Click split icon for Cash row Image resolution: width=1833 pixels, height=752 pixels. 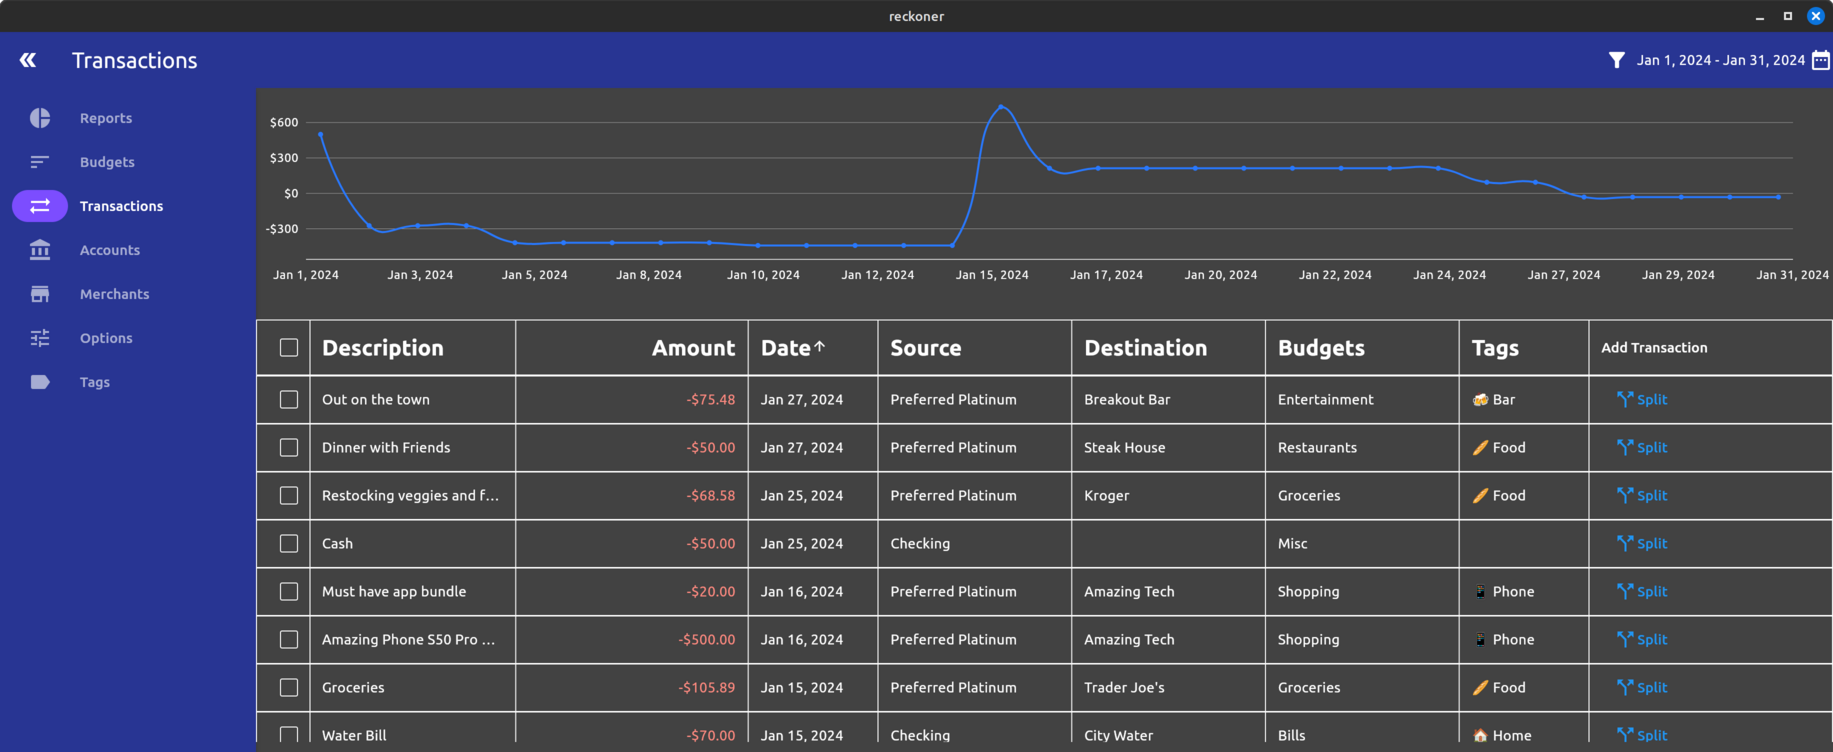tap(1625, 543)
